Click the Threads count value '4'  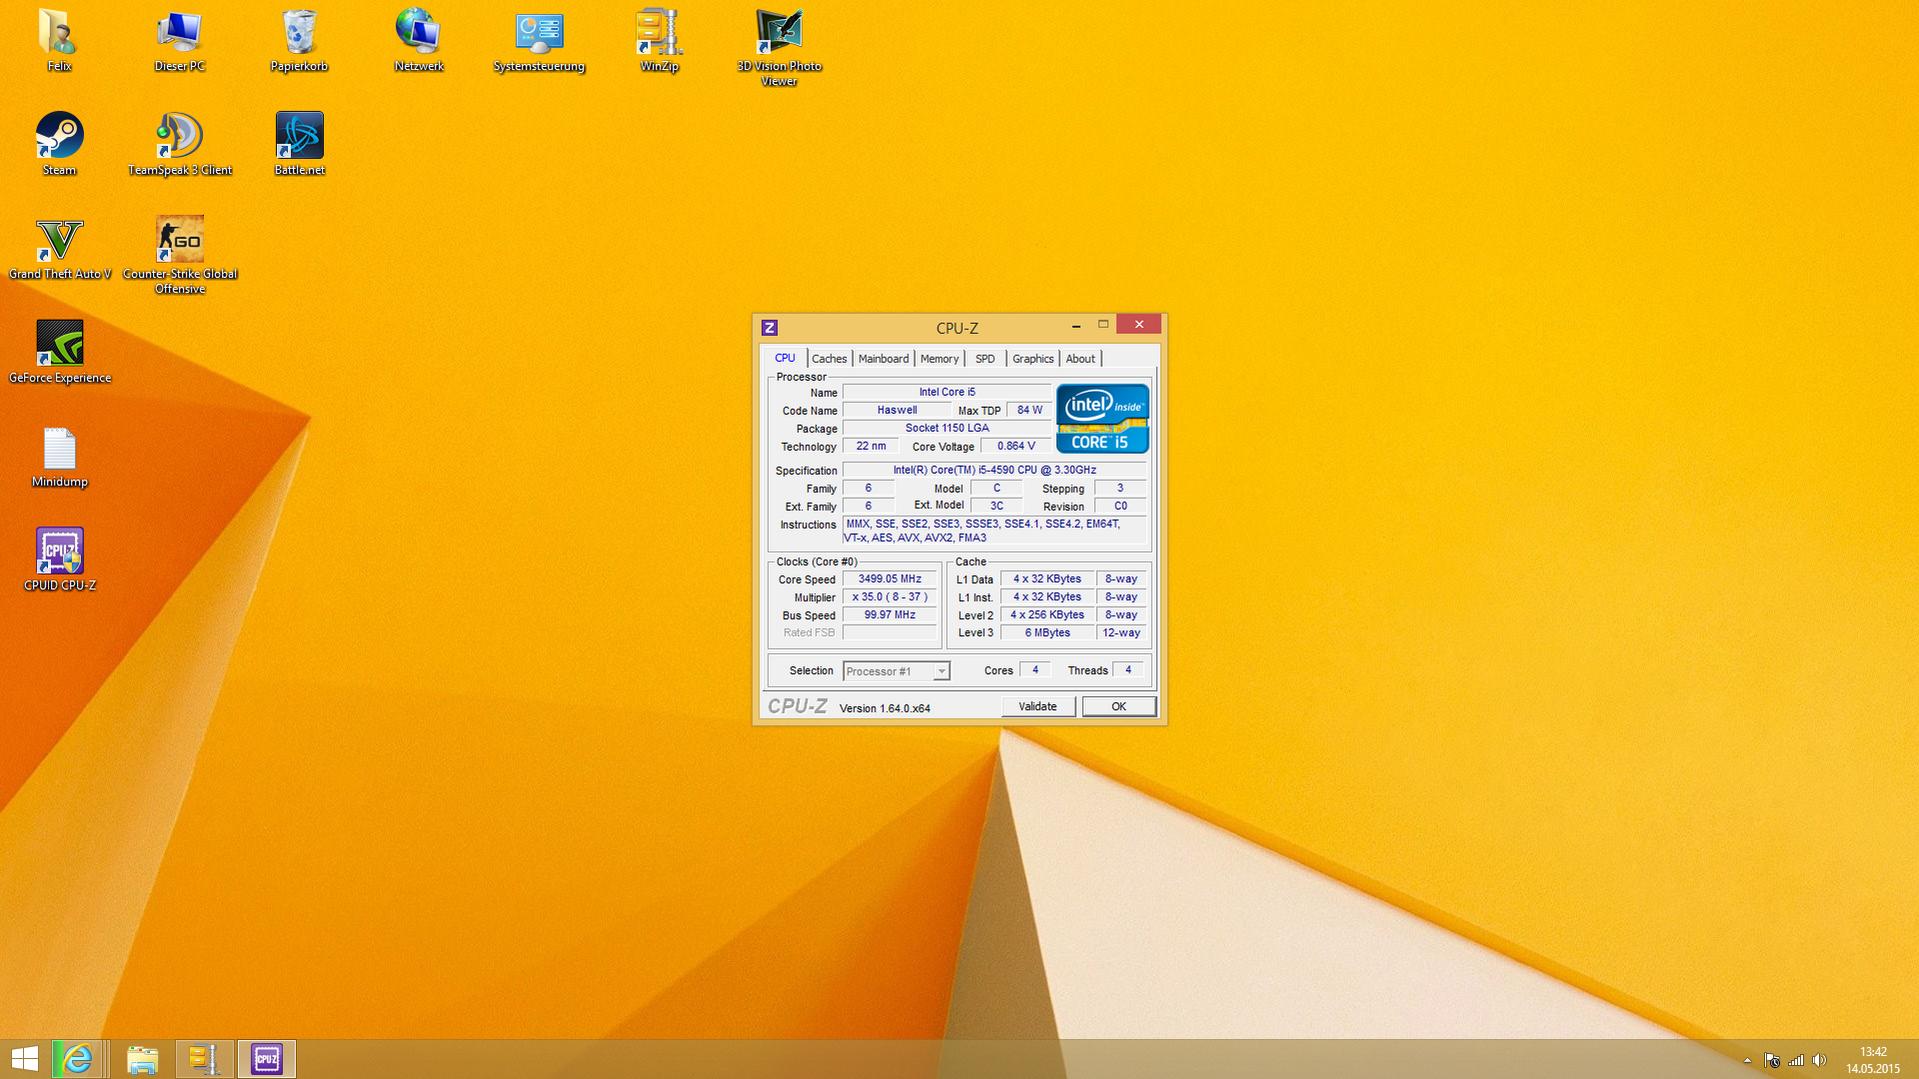pos(1128,670)
